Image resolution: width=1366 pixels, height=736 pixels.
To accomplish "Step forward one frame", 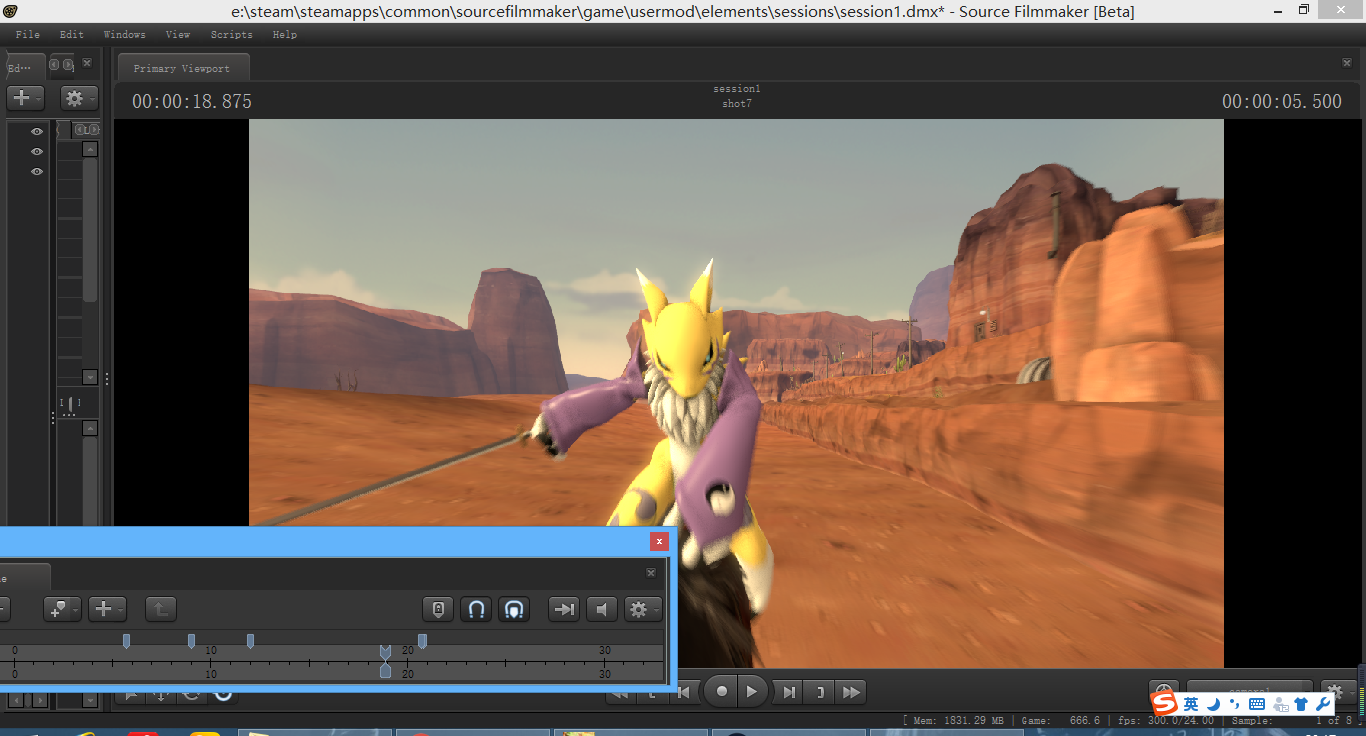I will click(x=789, y=692).
